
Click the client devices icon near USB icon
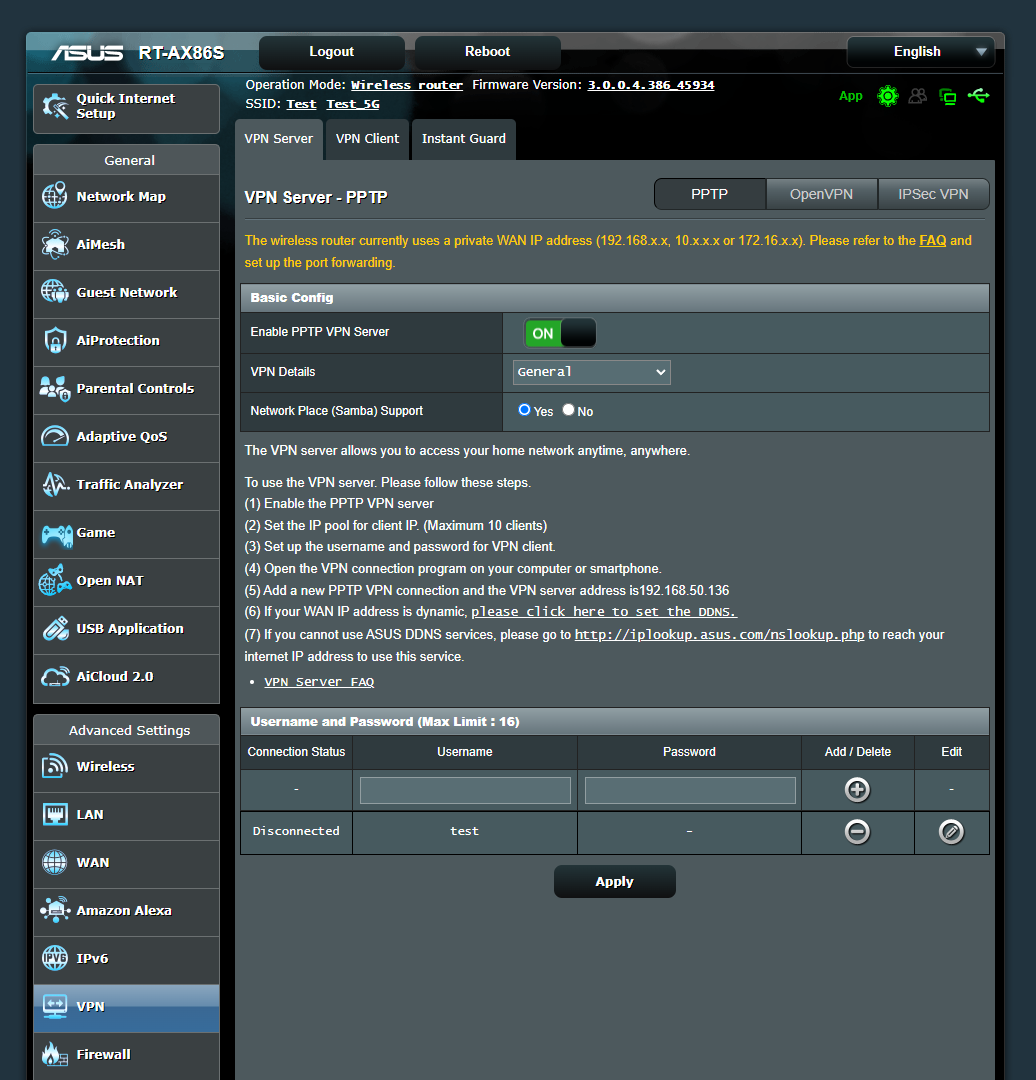(x=947, y=96)
